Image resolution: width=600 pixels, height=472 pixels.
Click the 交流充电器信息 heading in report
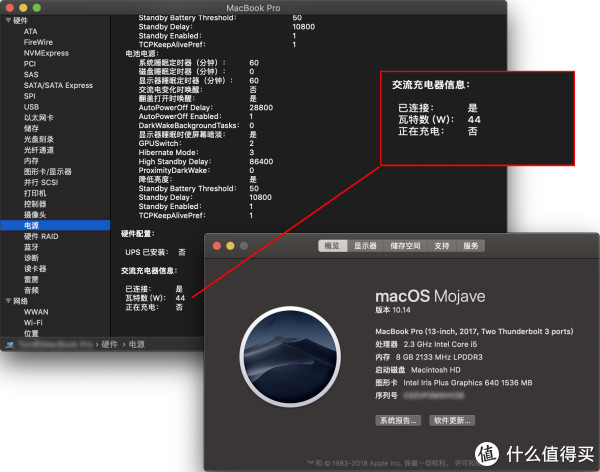tap(149, 271)
